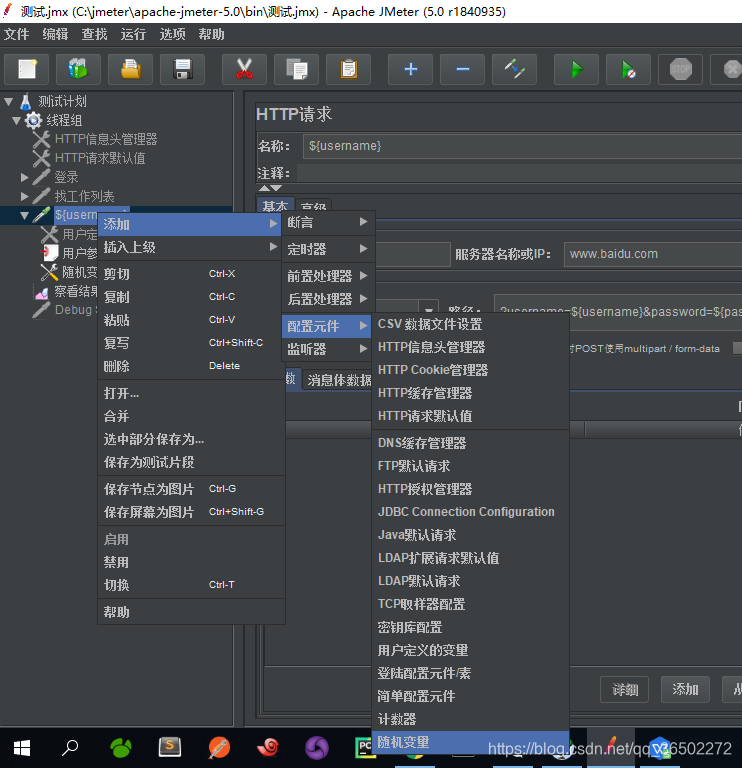Click the collapse arrows below 注释 field
Viewport: 742px width, 768px height.
pyautogui.click(x=270, y=188)
